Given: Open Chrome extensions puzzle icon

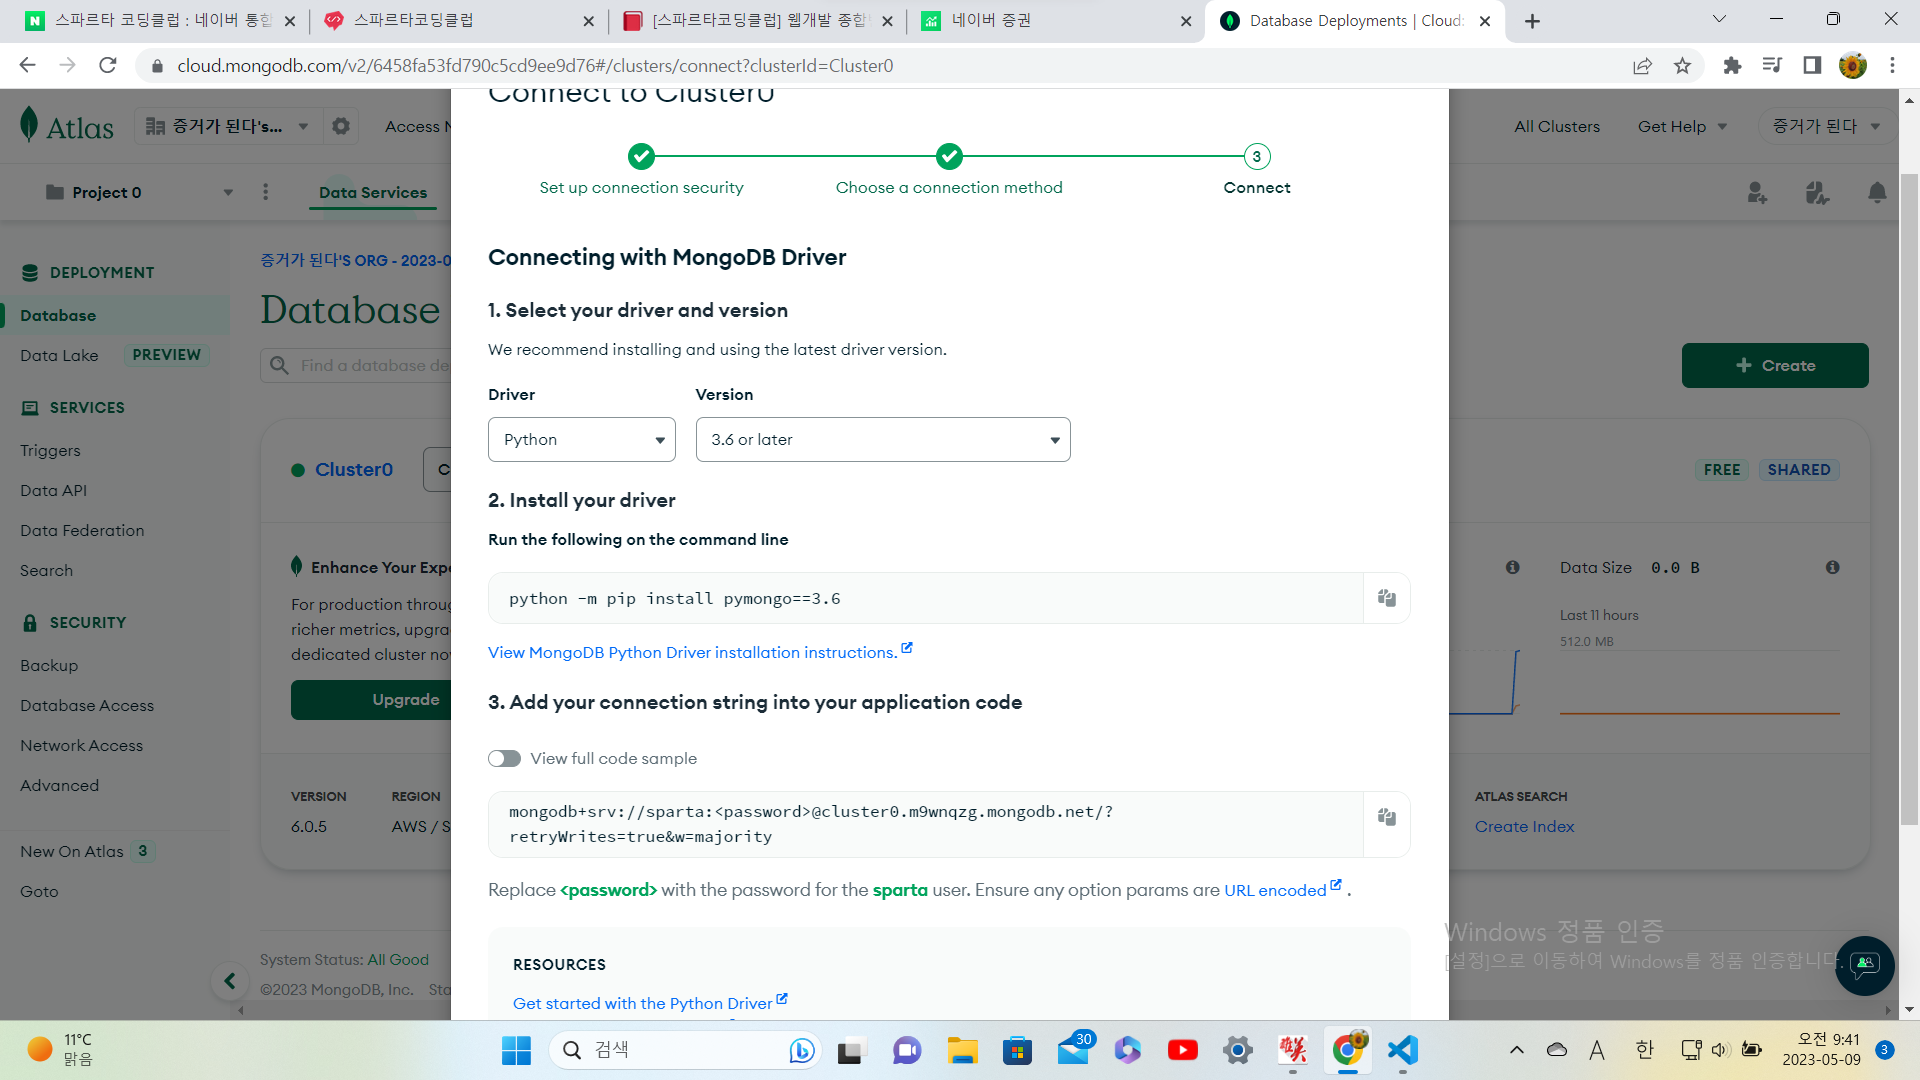Looking at the screenshot, I should coord(1732,66).
